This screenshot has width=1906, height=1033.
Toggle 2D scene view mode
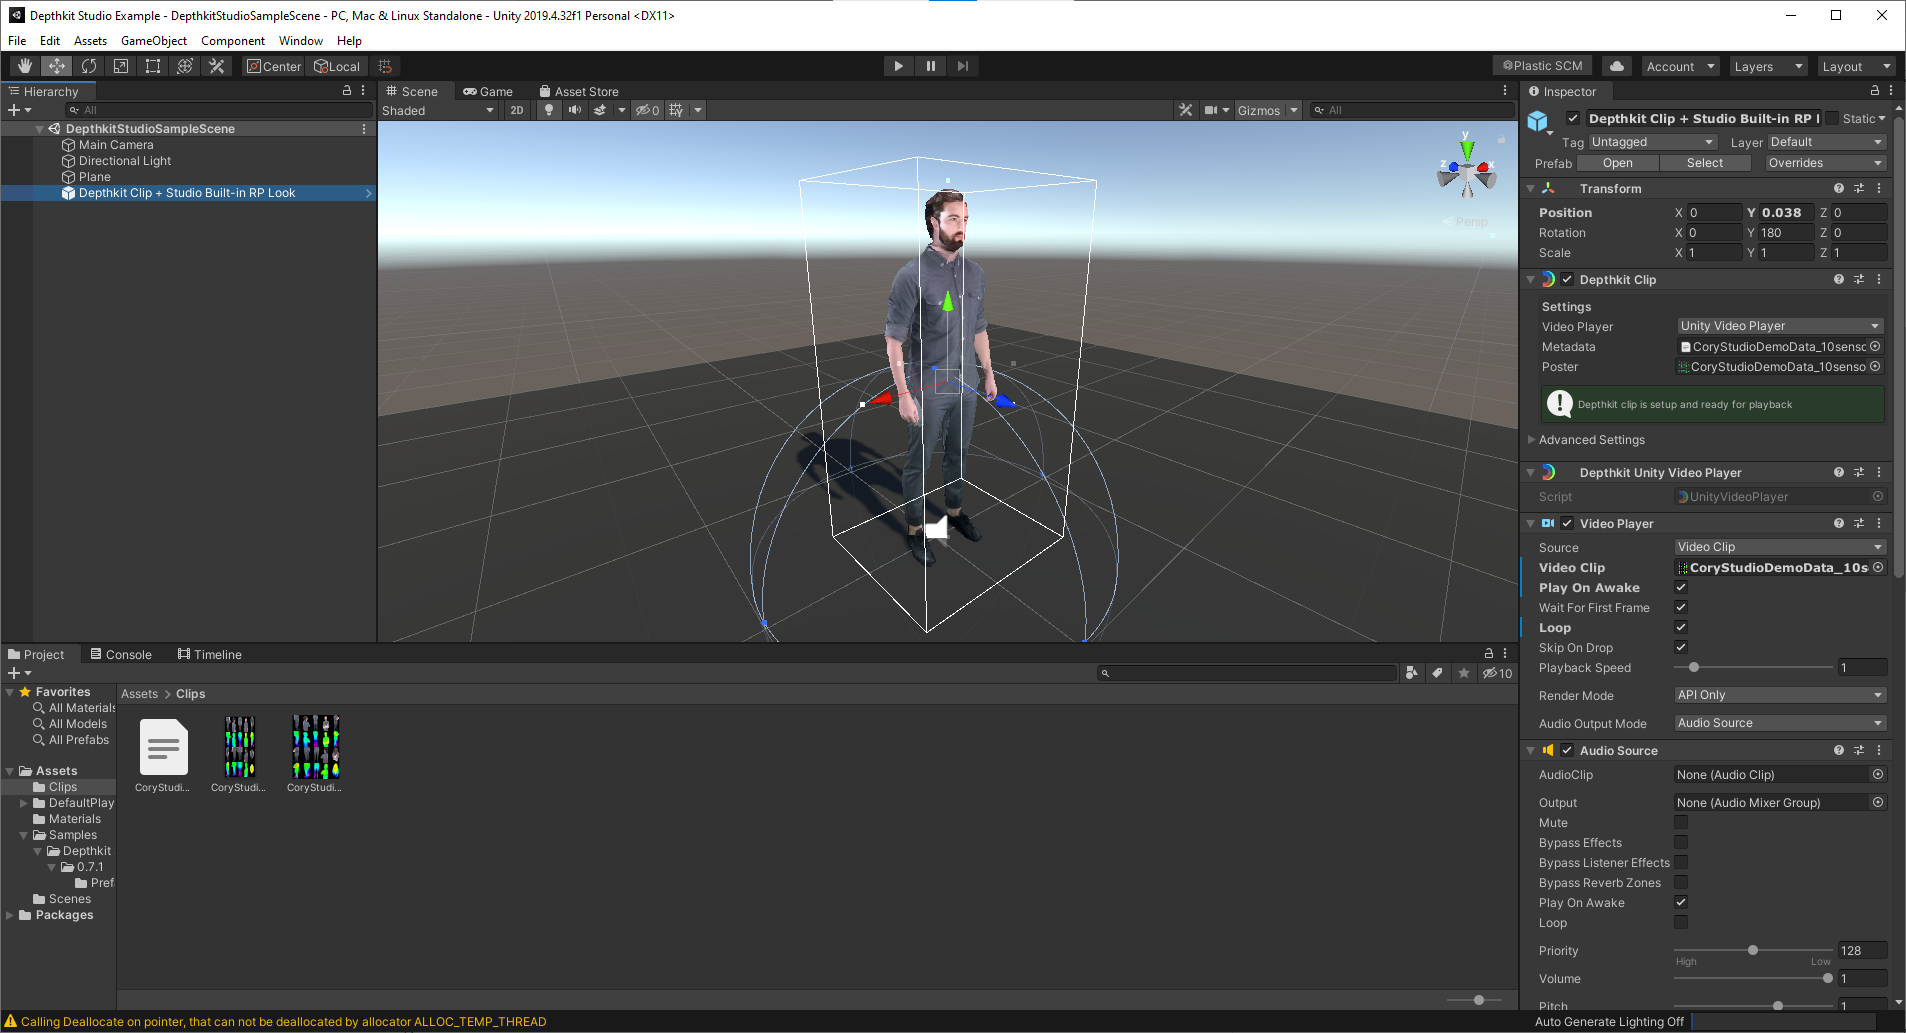pos(516,110)
